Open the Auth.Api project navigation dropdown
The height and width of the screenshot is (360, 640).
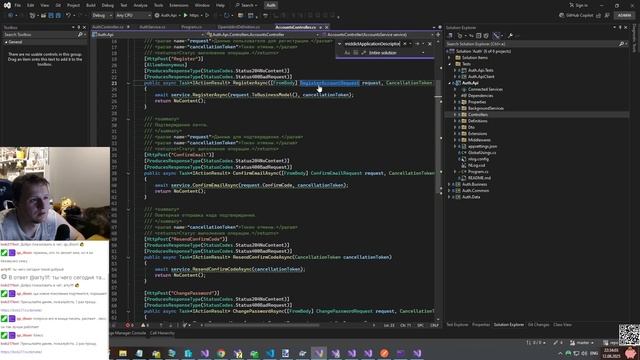(149, 35)
